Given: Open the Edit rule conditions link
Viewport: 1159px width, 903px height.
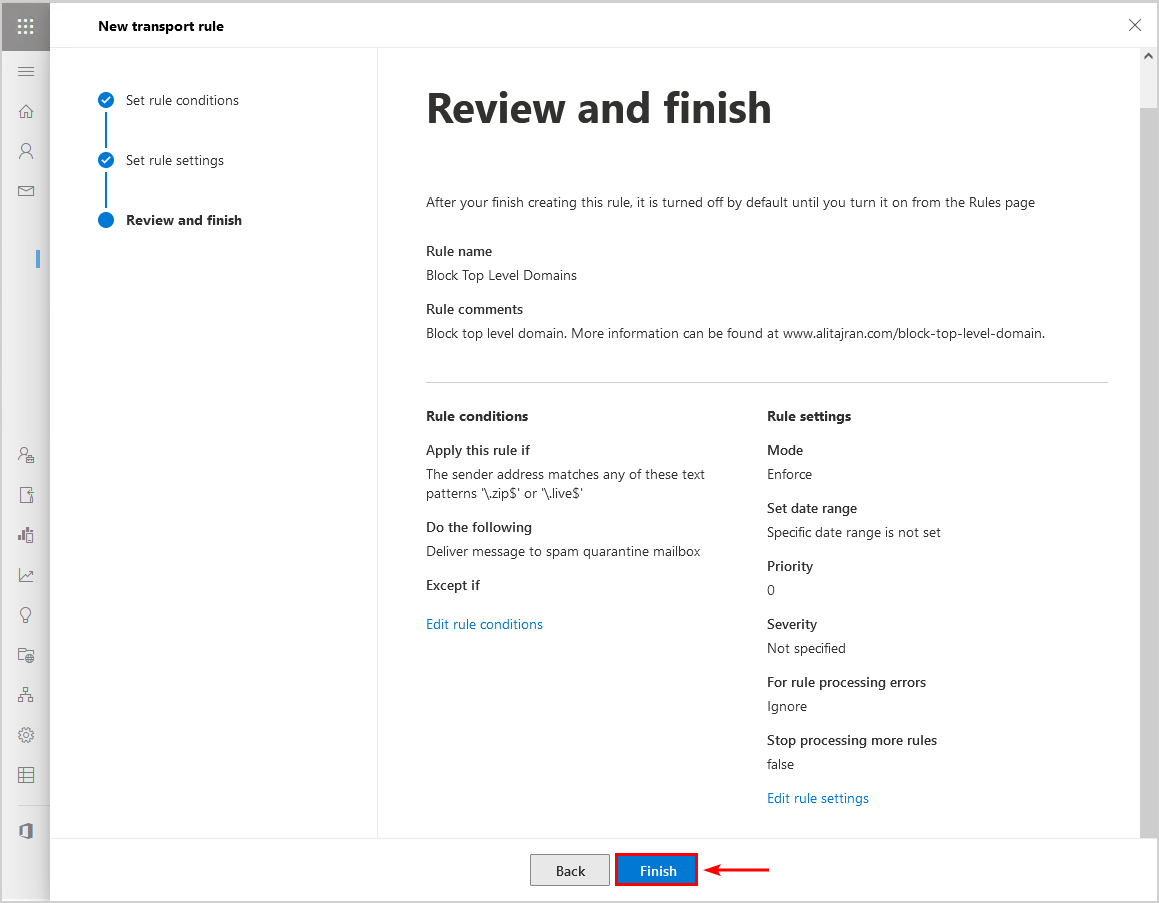Looking at the screenshot, I should (x=484, y=624).
